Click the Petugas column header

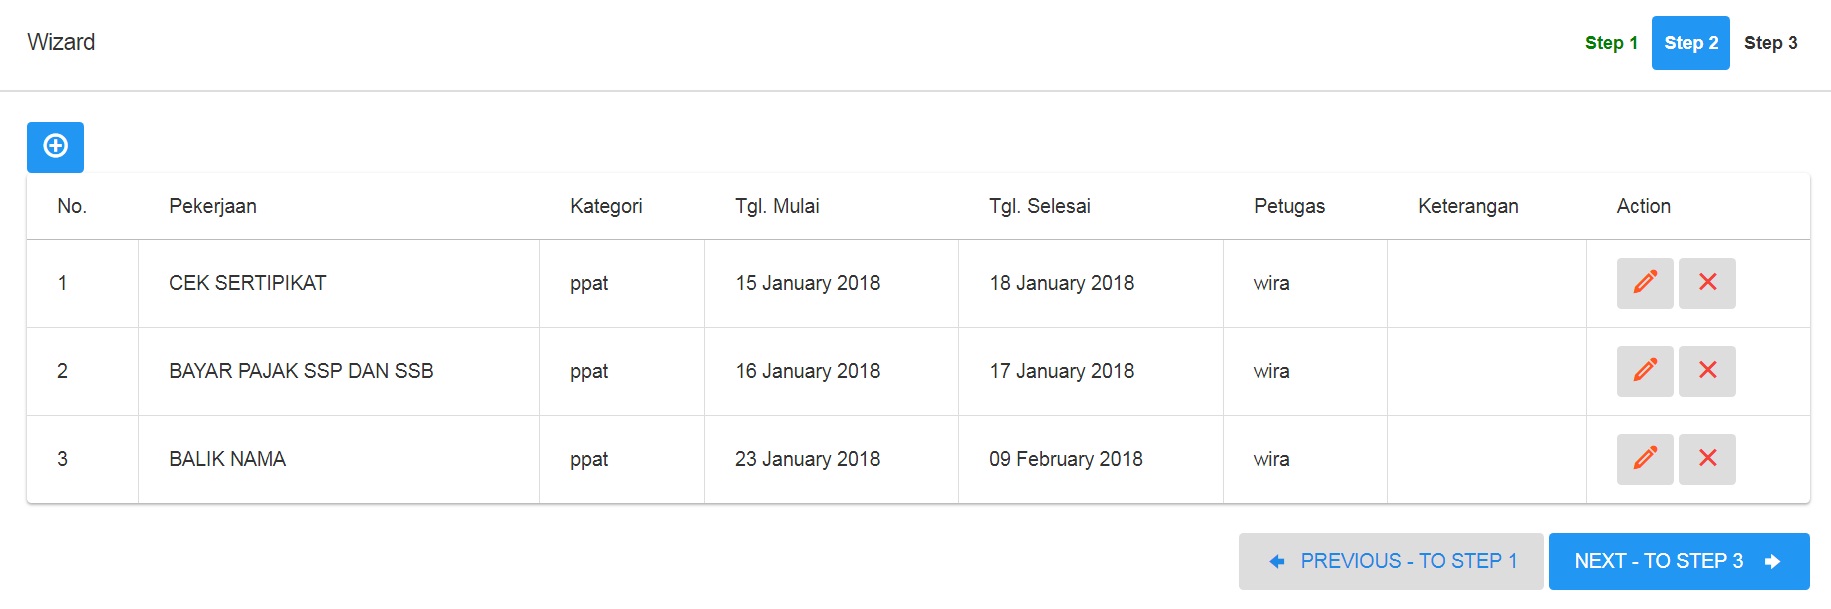(x=1289, y=206)
